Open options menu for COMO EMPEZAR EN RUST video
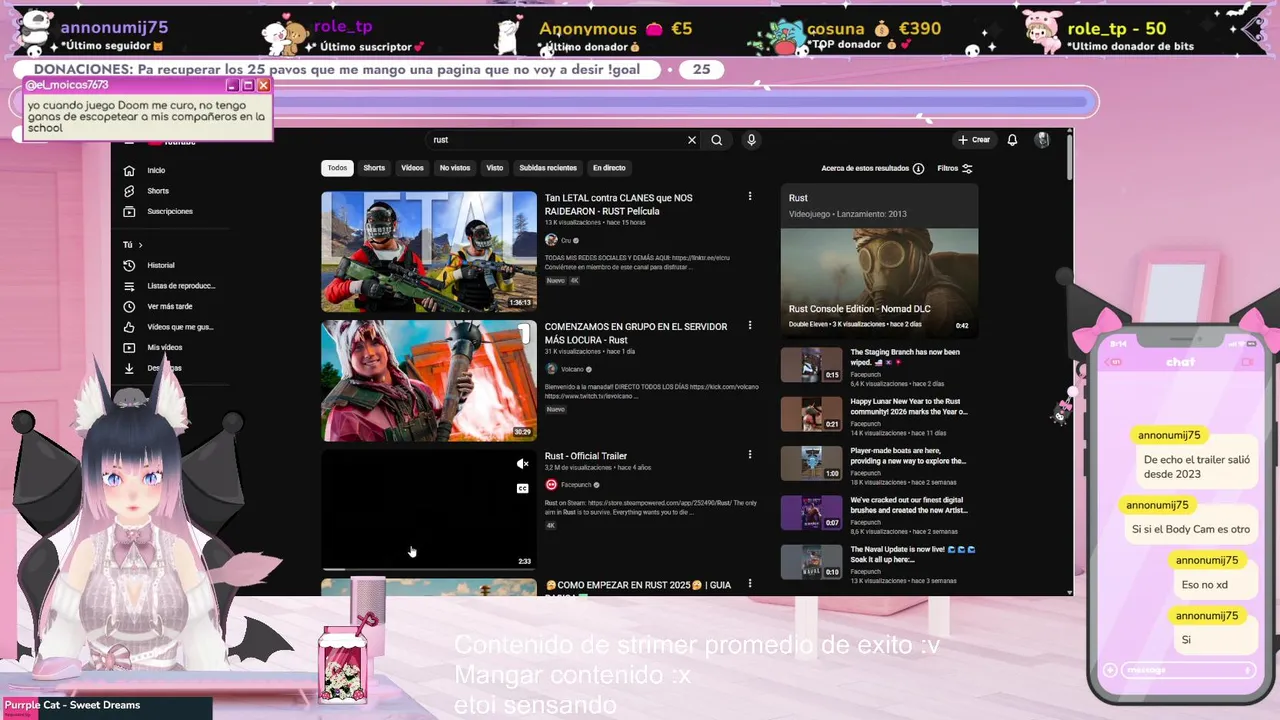This screenshot has width=1280, height=720. click(750, 584)
